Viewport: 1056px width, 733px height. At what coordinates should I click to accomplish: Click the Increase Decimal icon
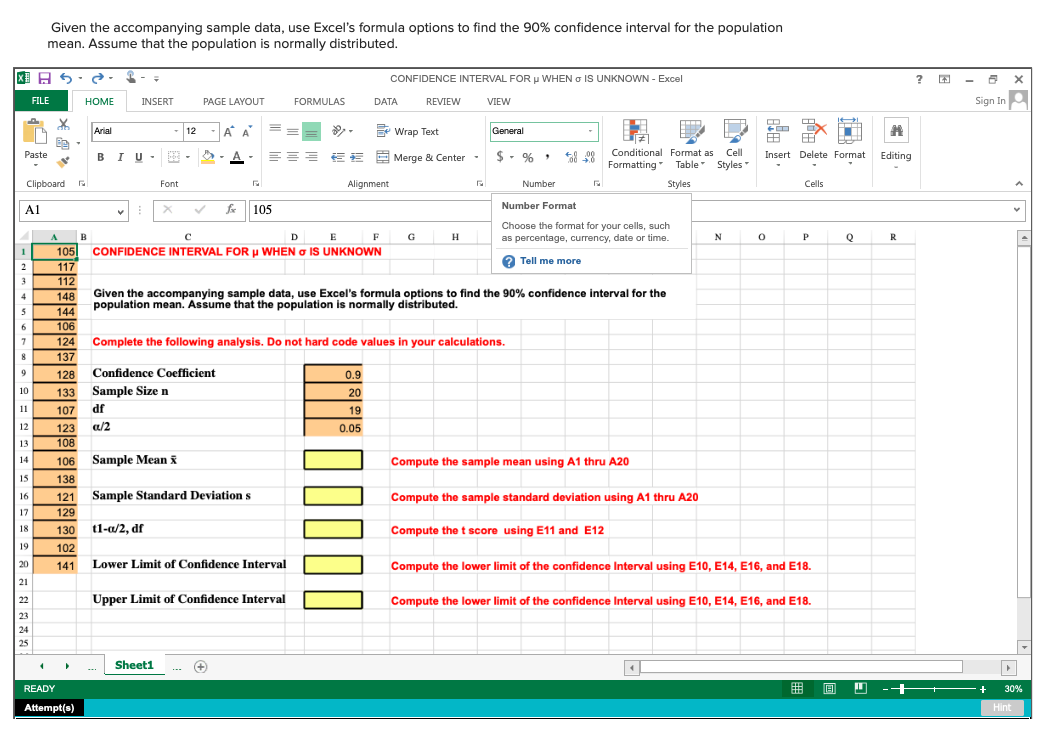[x=570, y=157]
